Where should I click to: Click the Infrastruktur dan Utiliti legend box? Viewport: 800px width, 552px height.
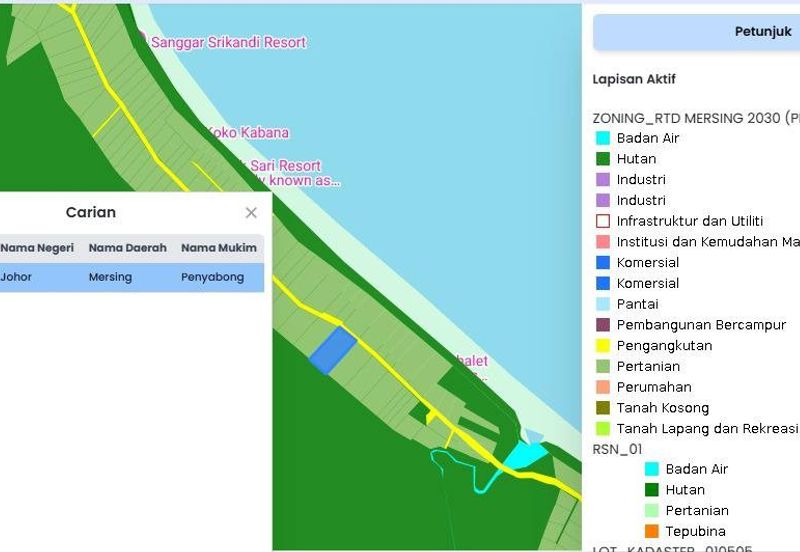point(602,221)
